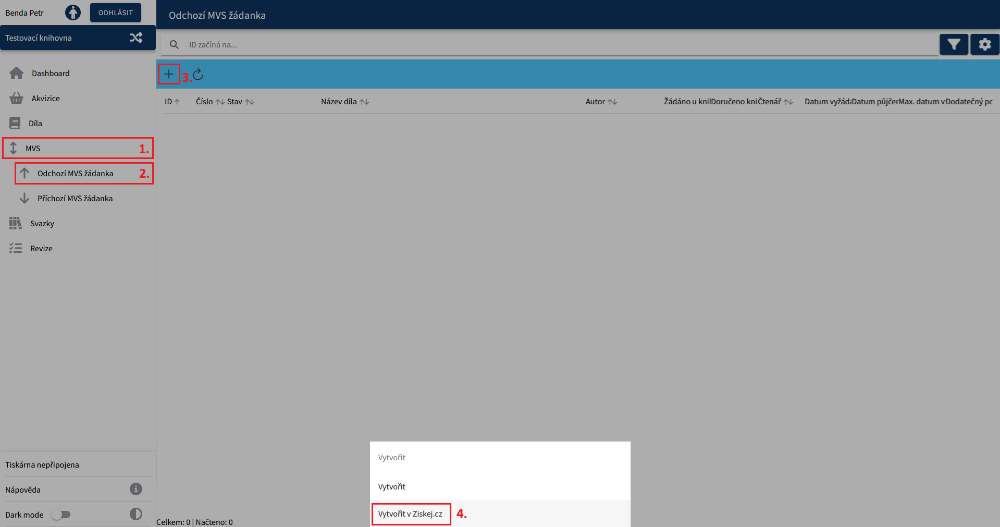Go to the Dashboard page
Viewport: 1000px width, 527px height.
click(x=50, y=73)
